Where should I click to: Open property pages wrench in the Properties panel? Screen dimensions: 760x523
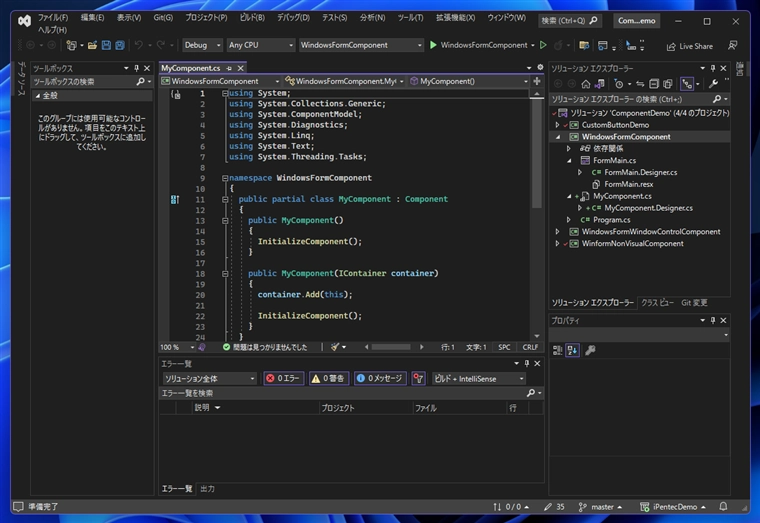(590, 350)
